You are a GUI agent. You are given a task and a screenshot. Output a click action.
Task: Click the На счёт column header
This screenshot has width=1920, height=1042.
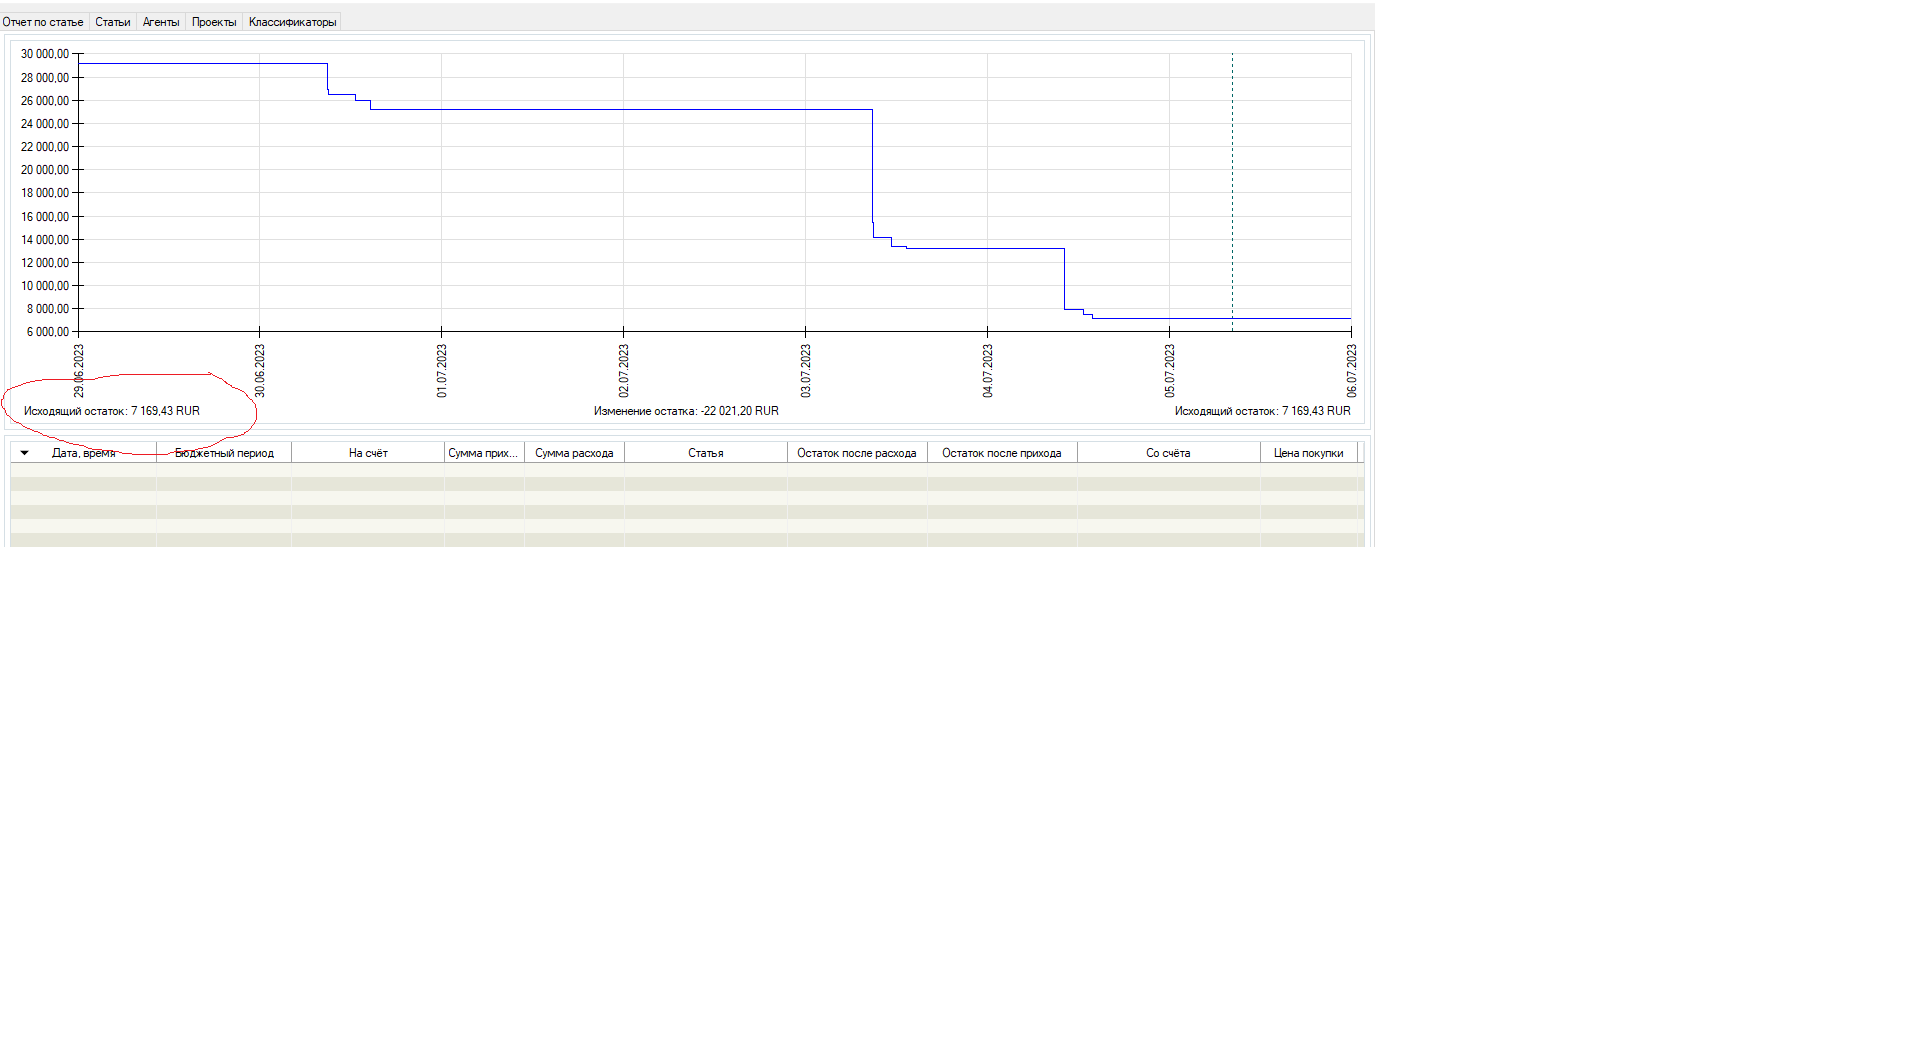point(368,453)
